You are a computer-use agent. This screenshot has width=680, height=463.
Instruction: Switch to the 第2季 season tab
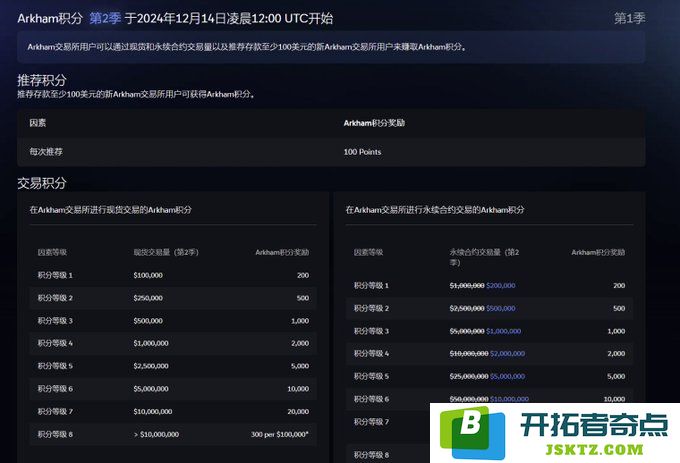[x=105, y=18]
